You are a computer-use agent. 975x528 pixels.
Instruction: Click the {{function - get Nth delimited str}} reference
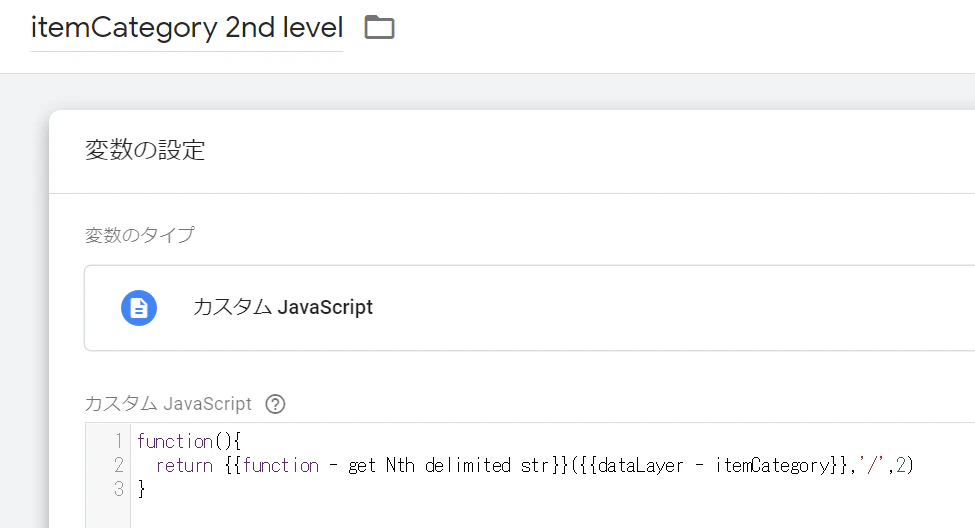point(396,466)
